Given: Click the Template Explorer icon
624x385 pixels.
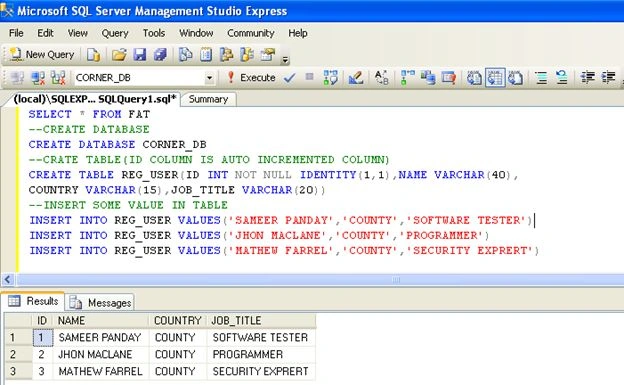Looking at the screenshot, I should (x=247, y=55).
